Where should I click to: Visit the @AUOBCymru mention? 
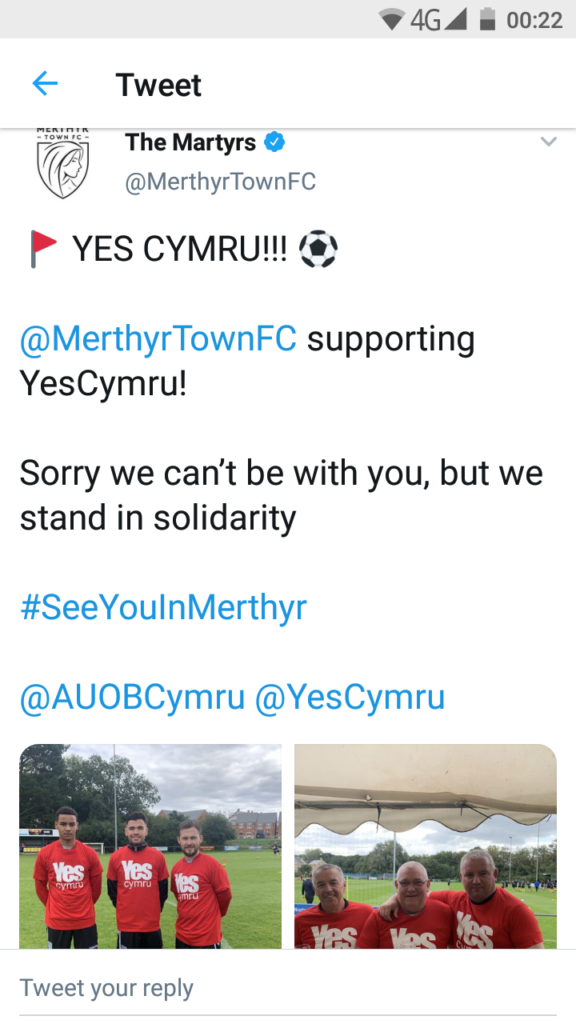click(132, 697)
